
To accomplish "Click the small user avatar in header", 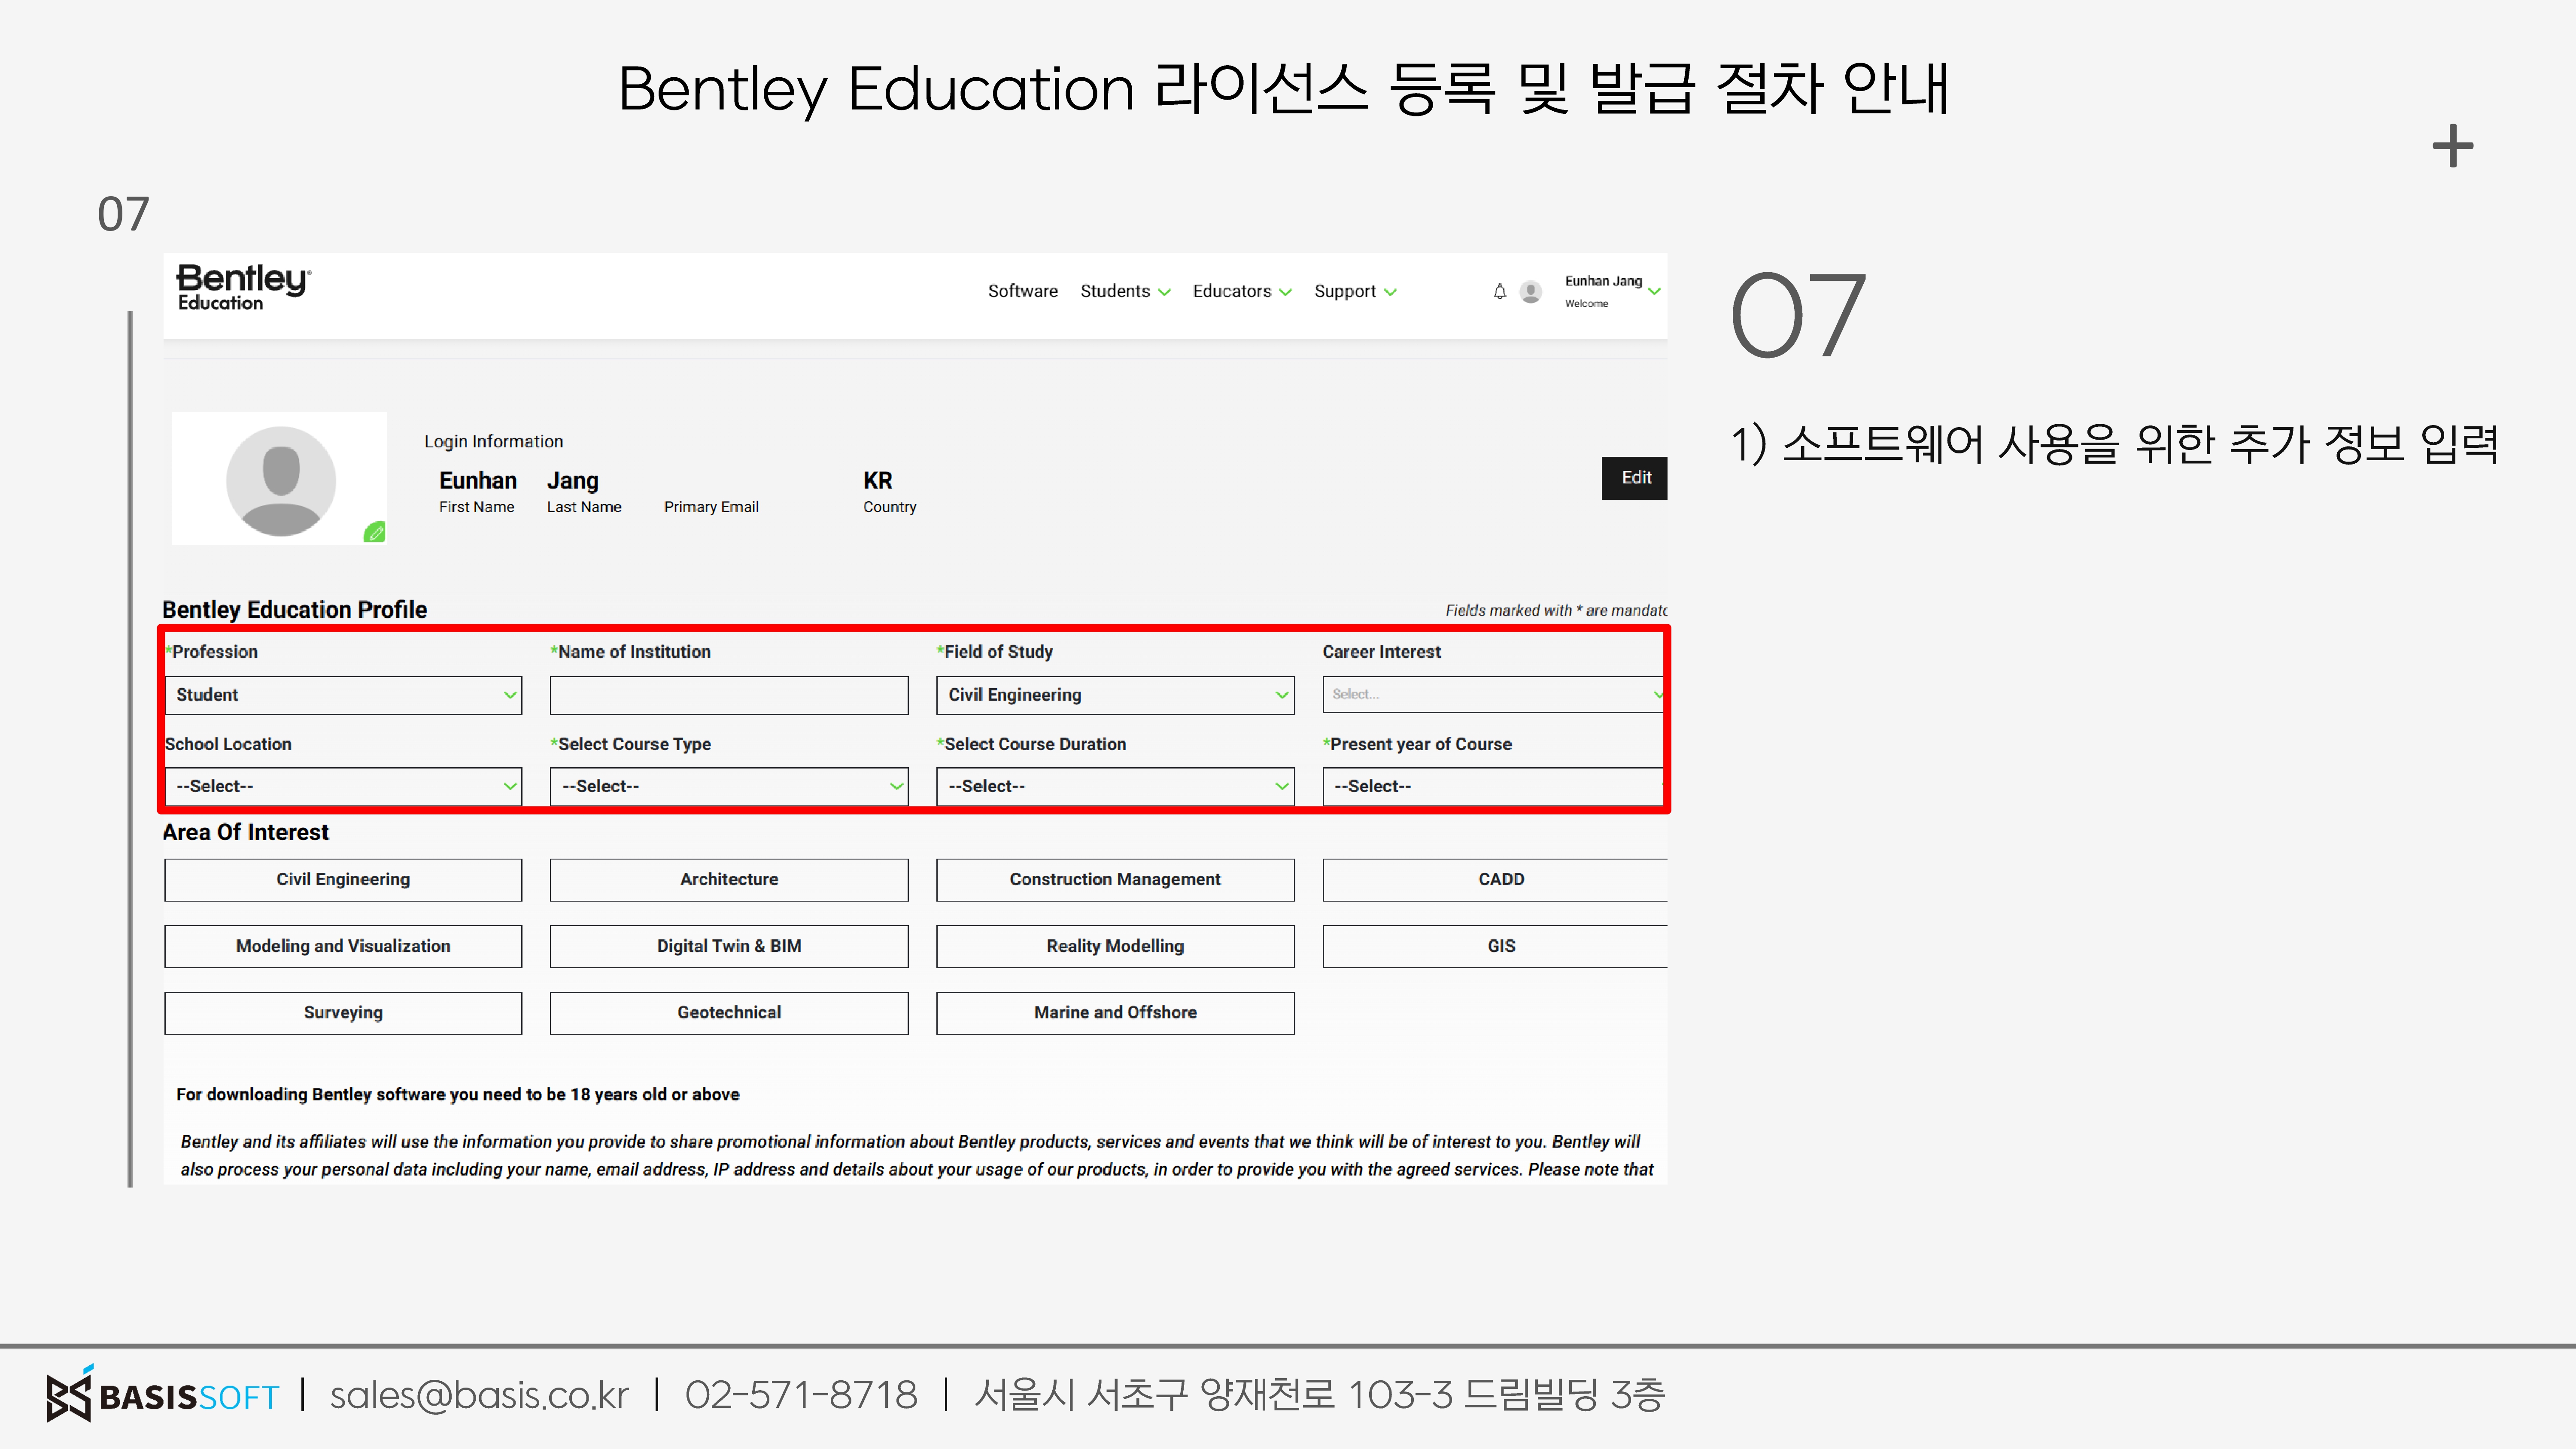I will coord(1530,291).
